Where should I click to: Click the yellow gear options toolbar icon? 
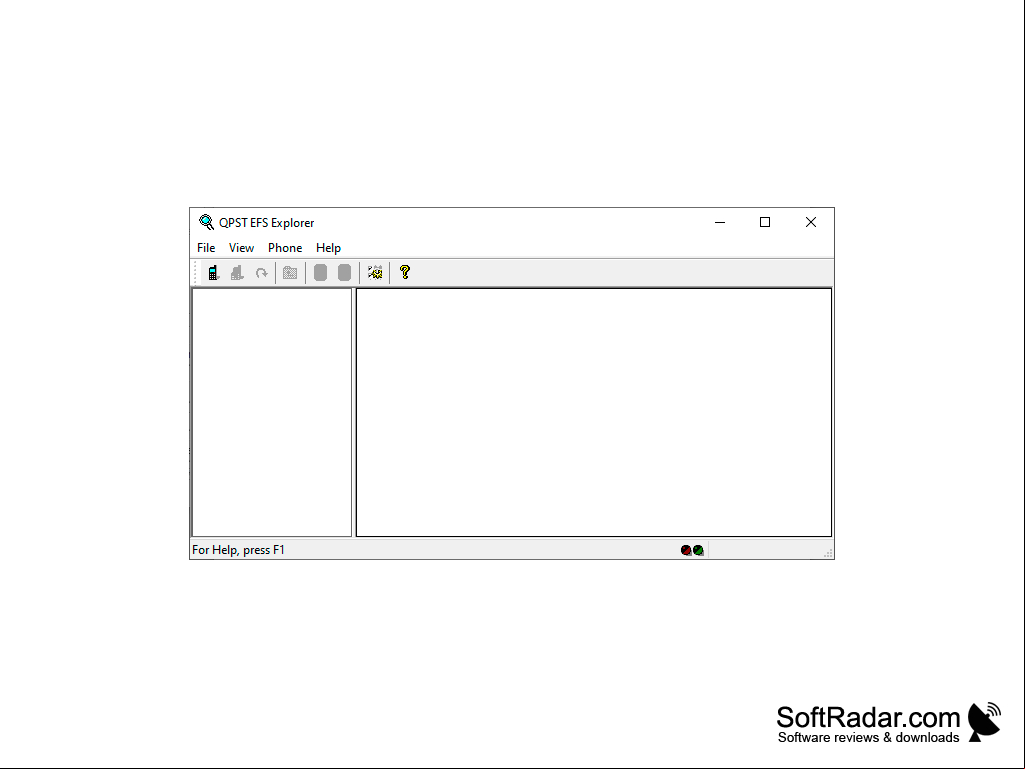375,273
